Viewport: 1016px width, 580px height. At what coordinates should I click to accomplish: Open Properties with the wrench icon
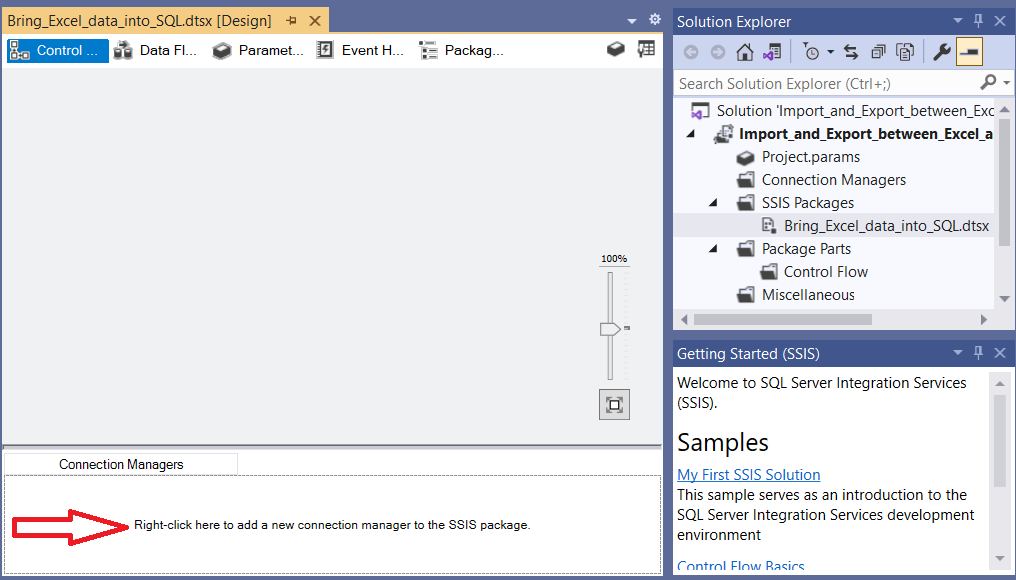941,52
